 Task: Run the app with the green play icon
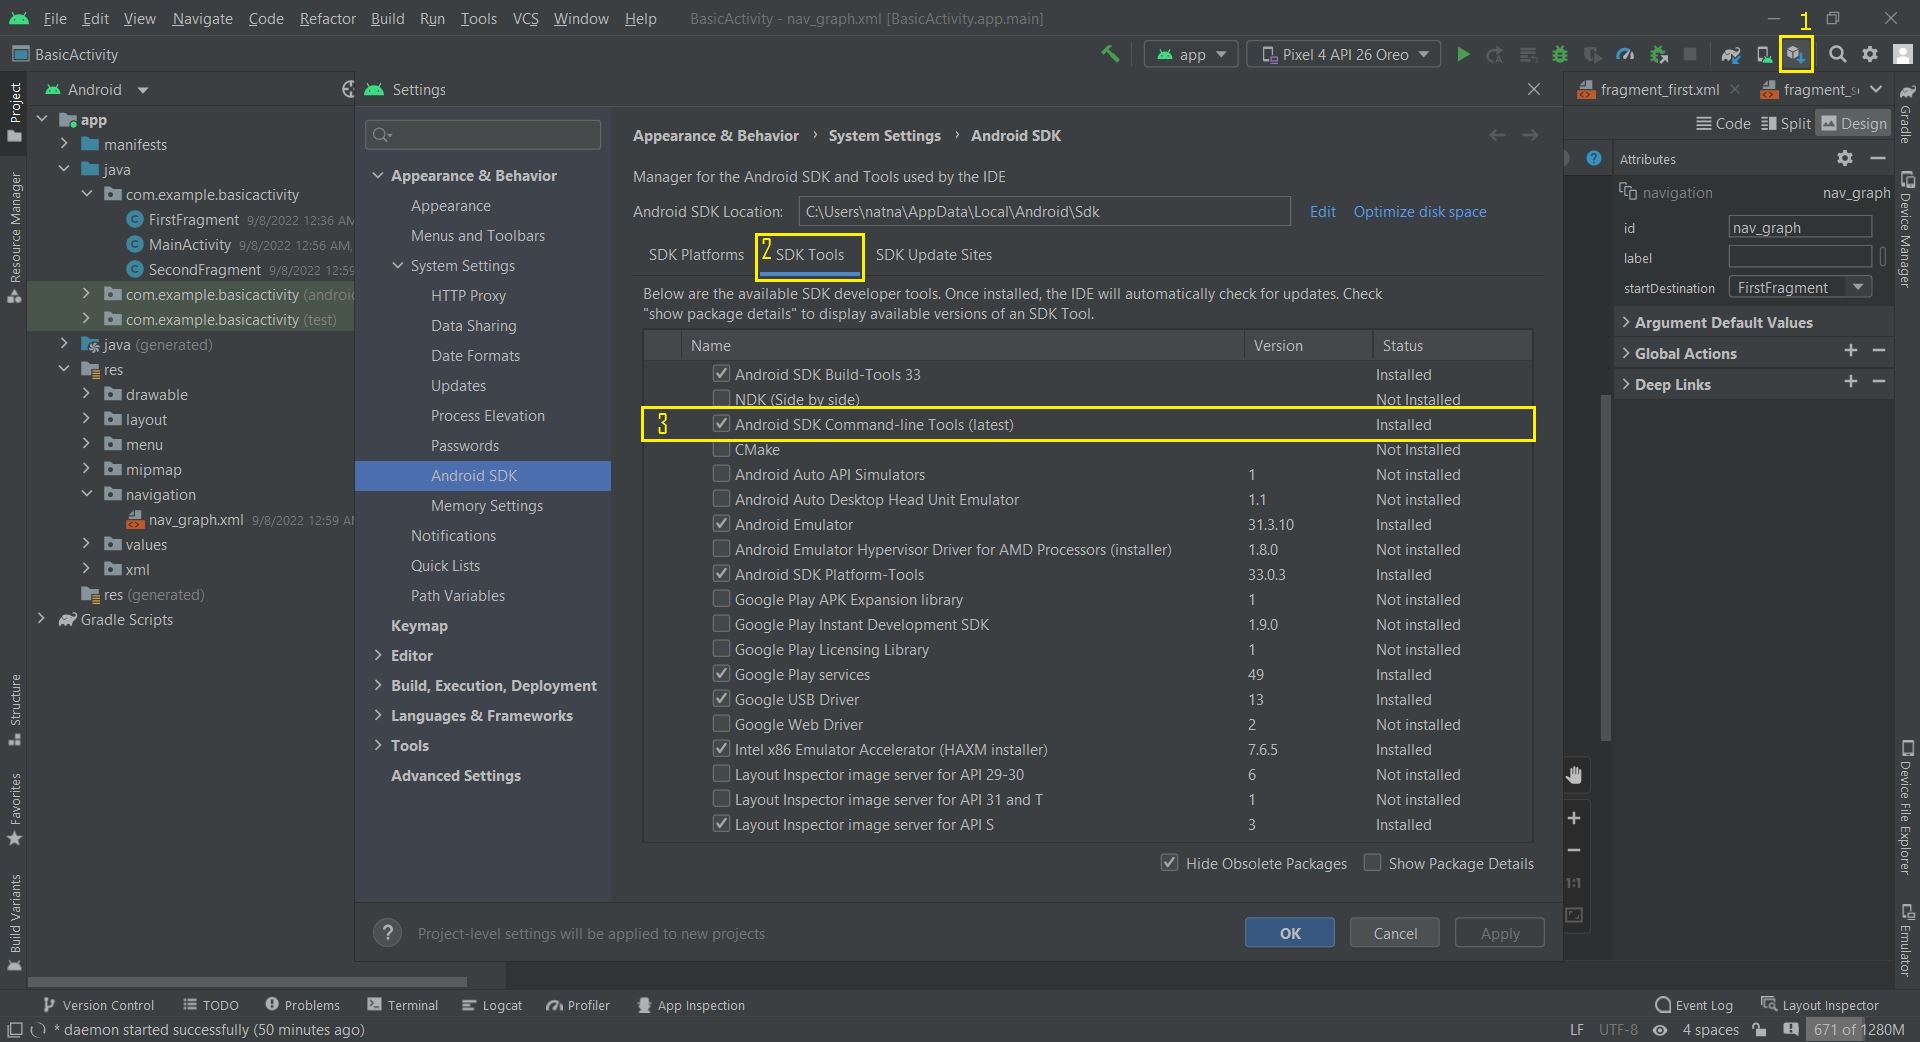point(1463,55)
